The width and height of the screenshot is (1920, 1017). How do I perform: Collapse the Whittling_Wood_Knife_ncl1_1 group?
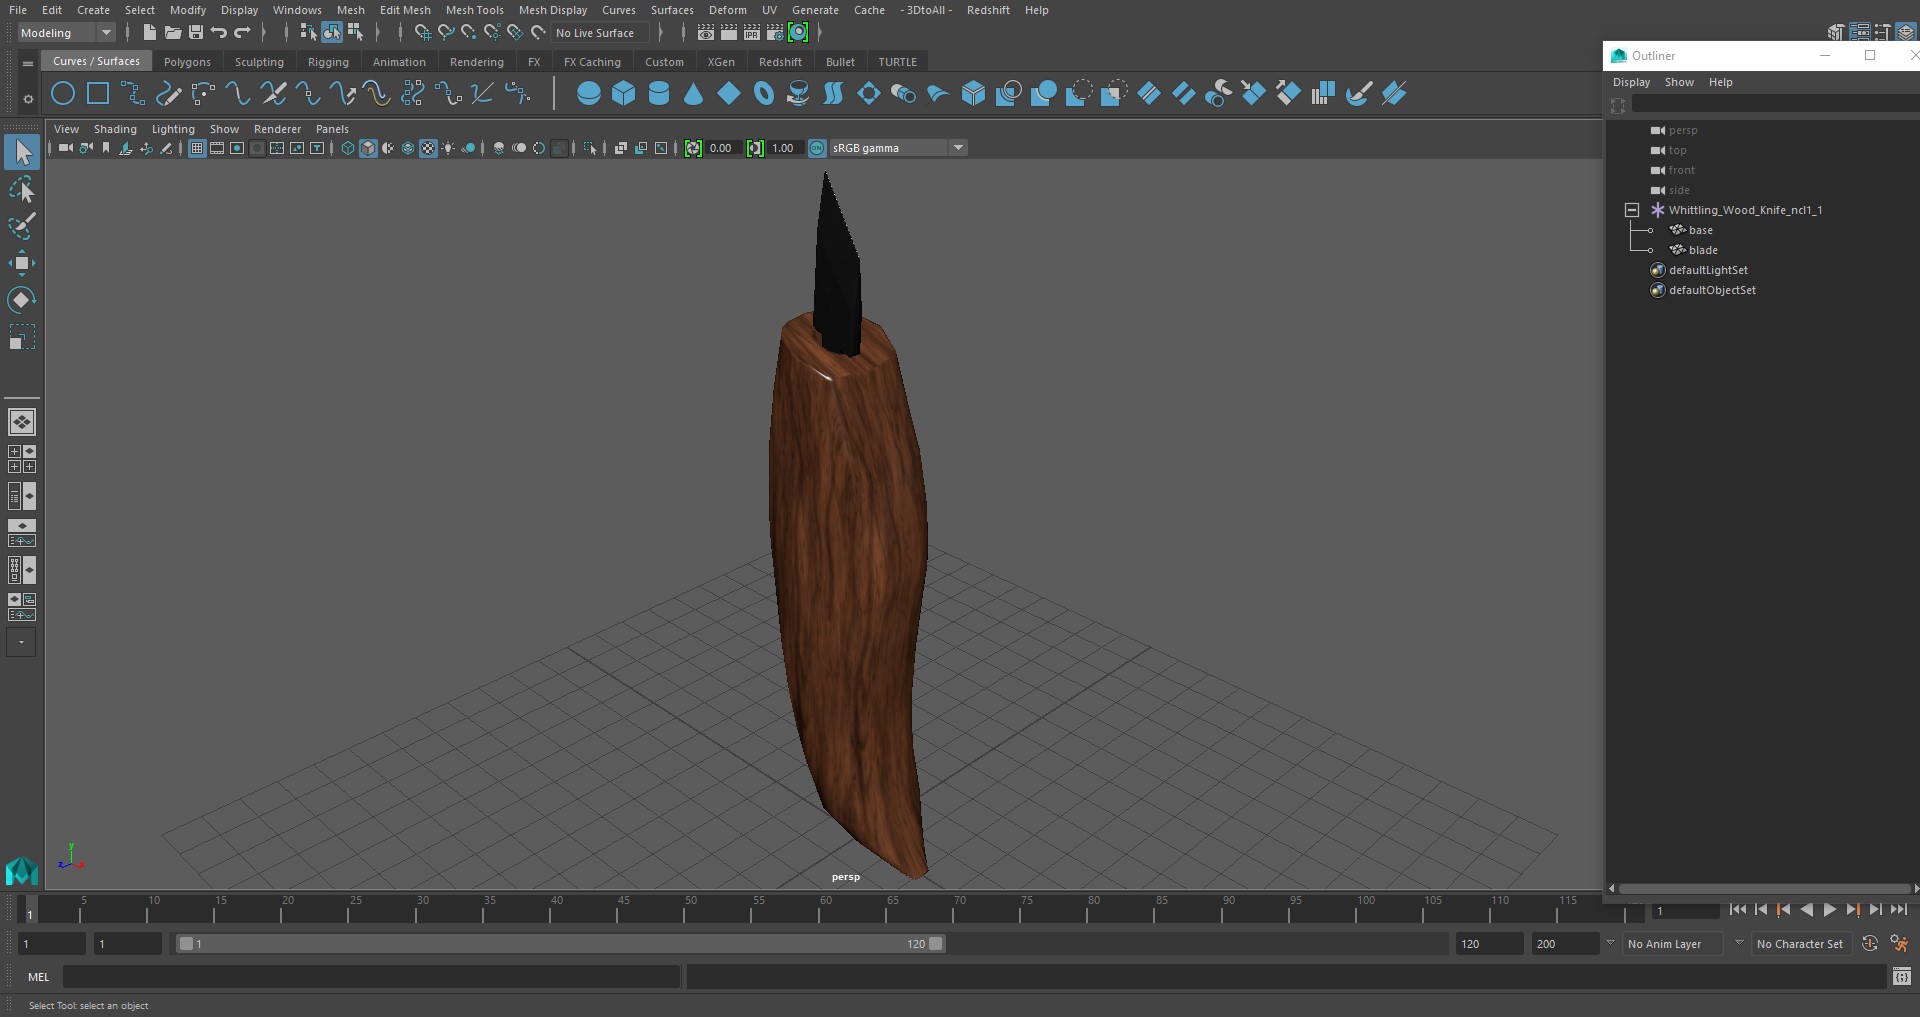(x=1632, y=210)
